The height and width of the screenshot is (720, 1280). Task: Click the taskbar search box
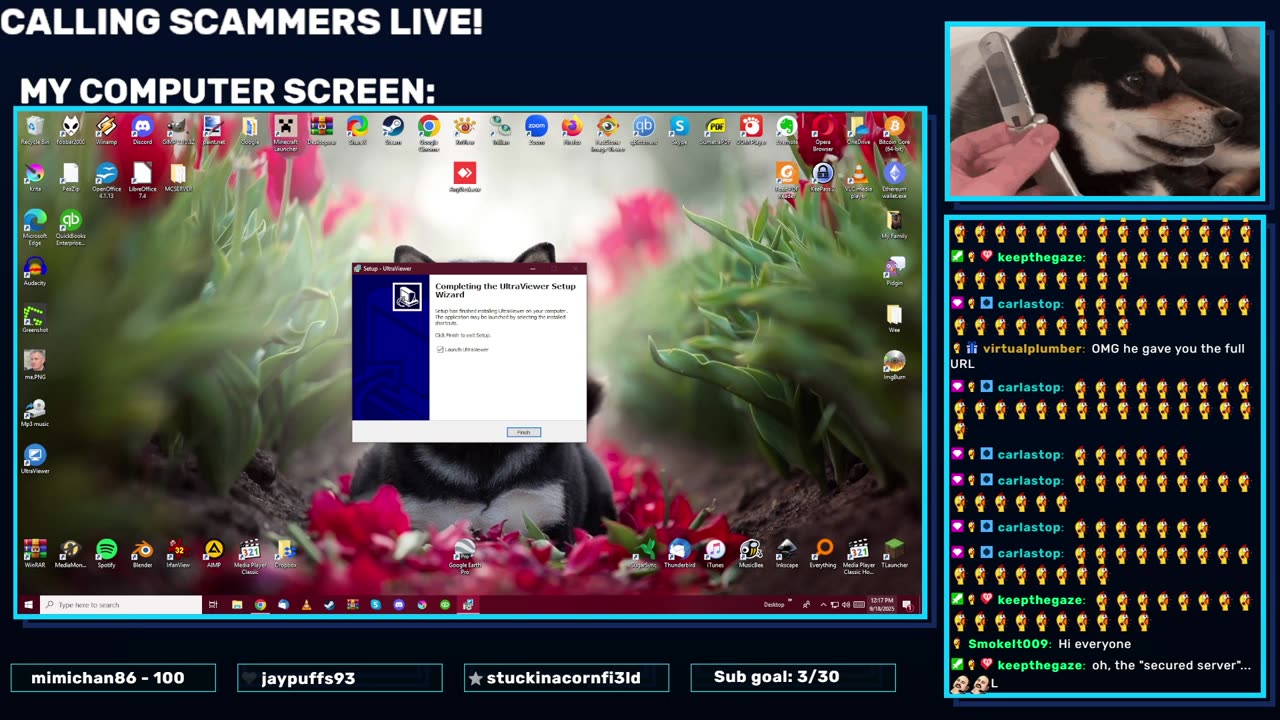tap(121, 605)
